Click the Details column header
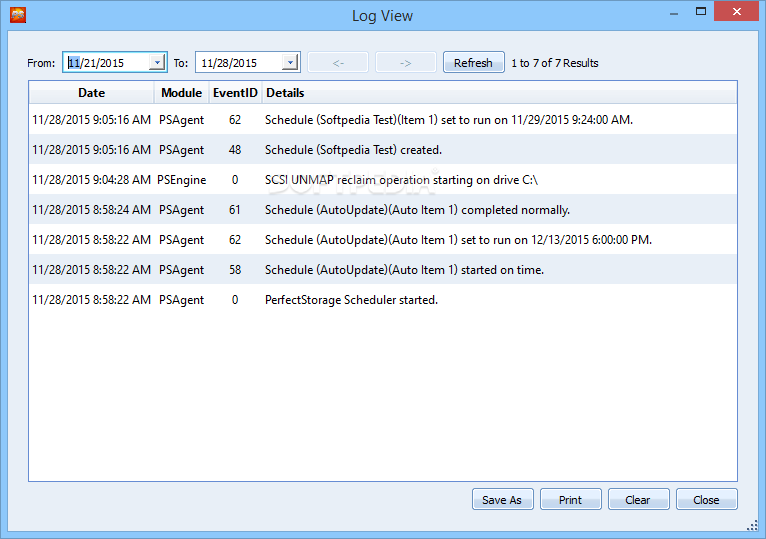Image resolution: width=766 pixels, height=539 pixels. (499, 93)
